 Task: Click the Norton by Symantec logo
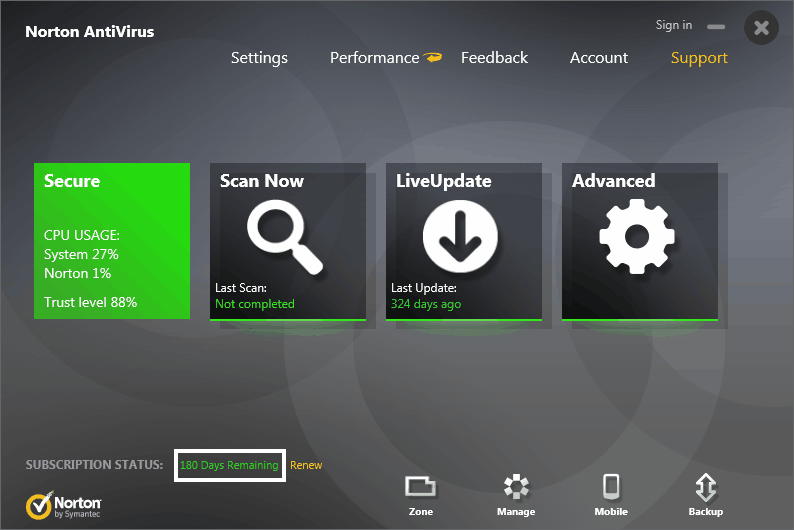[x=63, y=505]
